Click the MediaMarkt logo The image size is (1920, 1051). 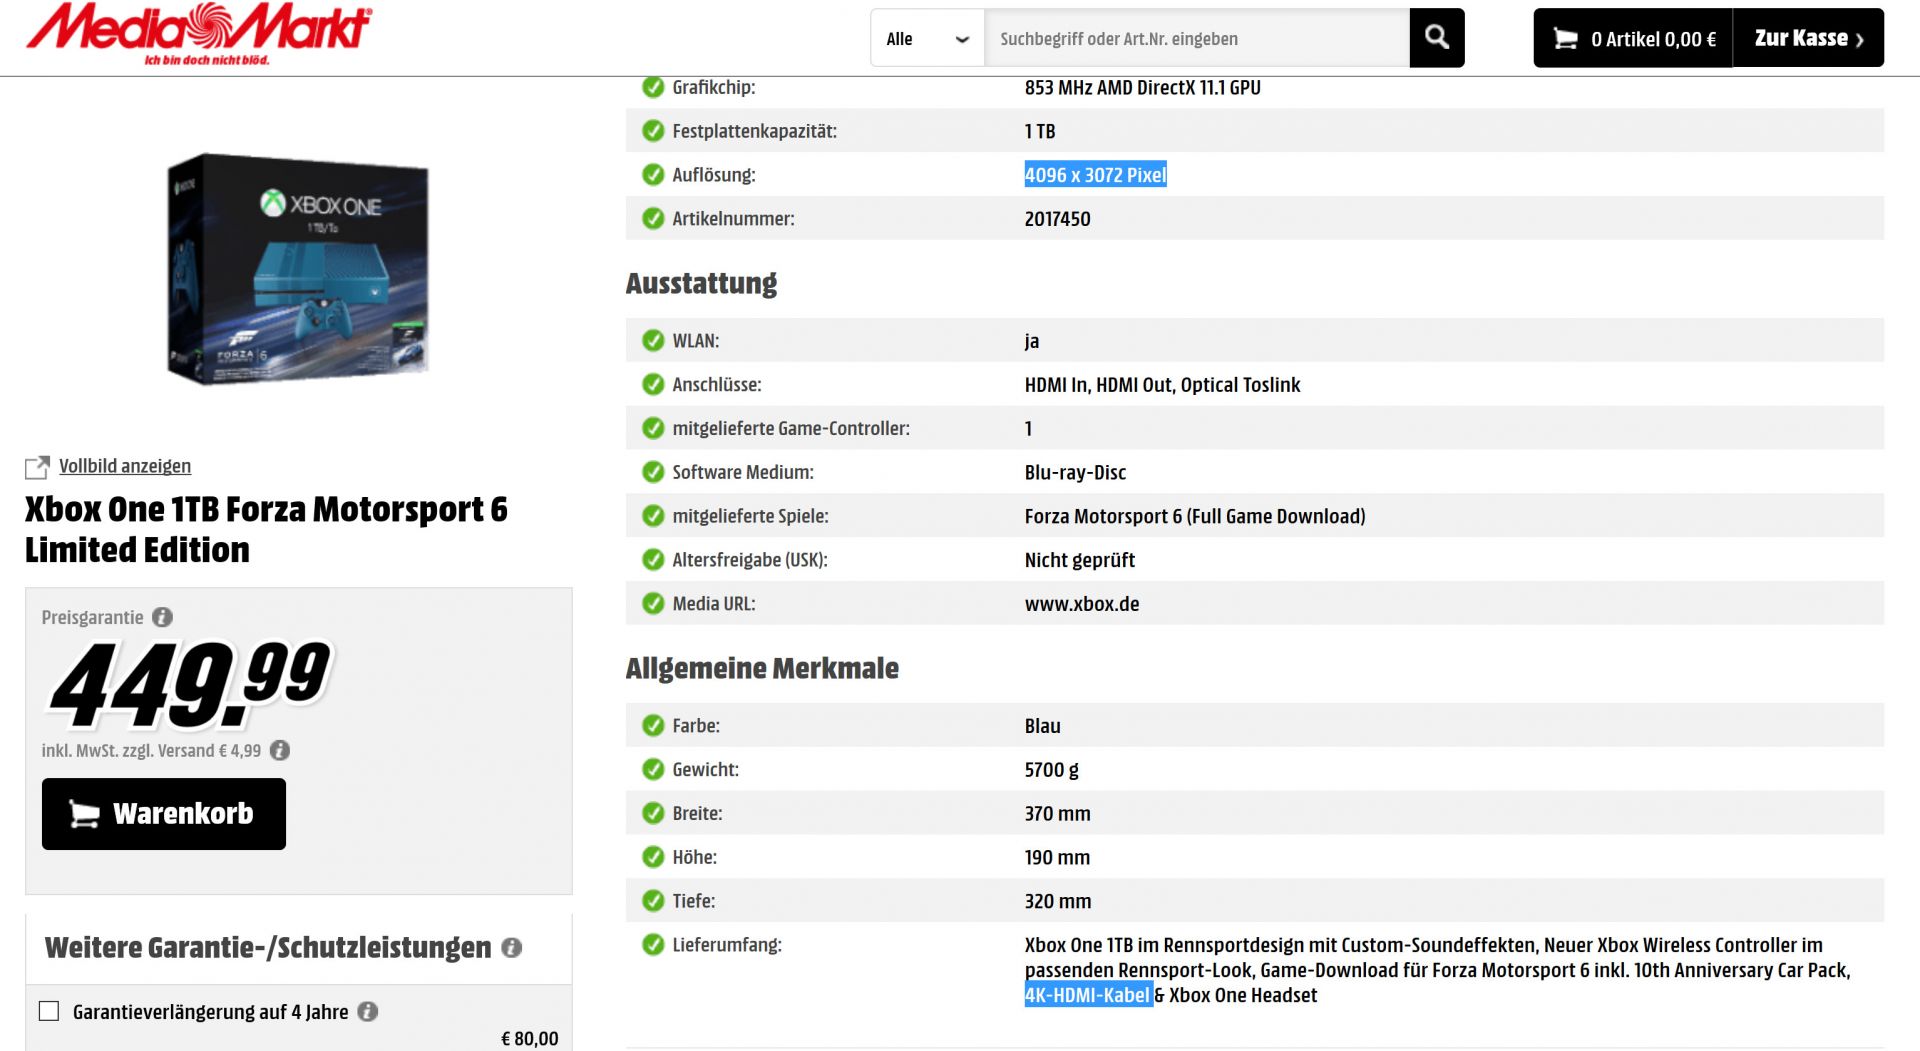tap(198, 32)
